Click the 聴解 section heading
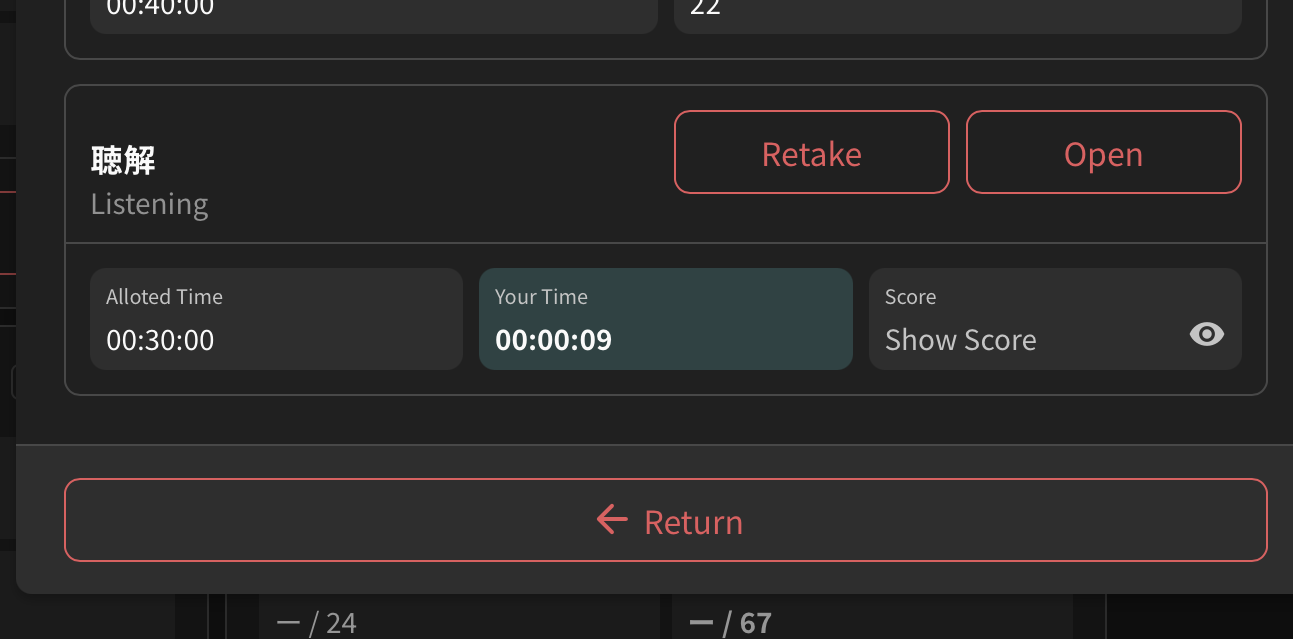The height and width of the screenshot is (639, 1293). [x=123, y=160]
